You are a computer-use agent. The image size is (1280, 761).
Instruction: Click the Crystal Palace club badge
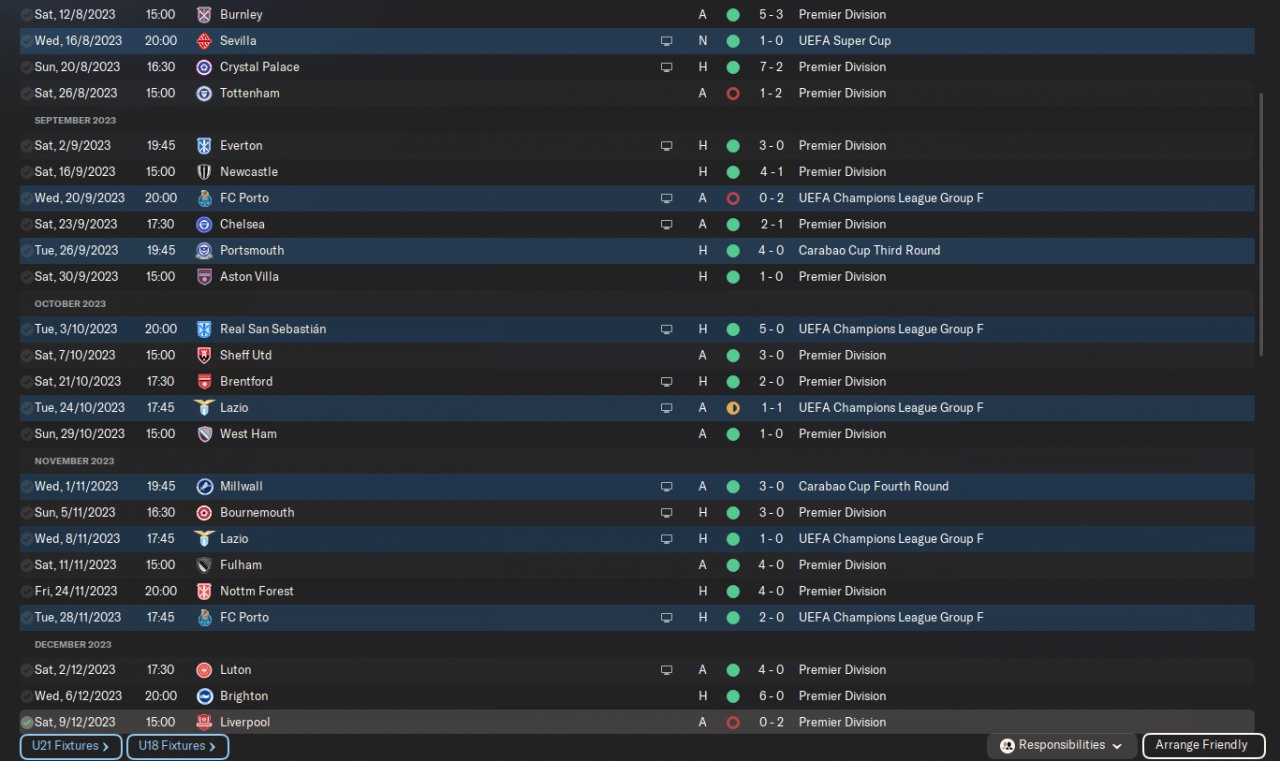tap(204, 67)
